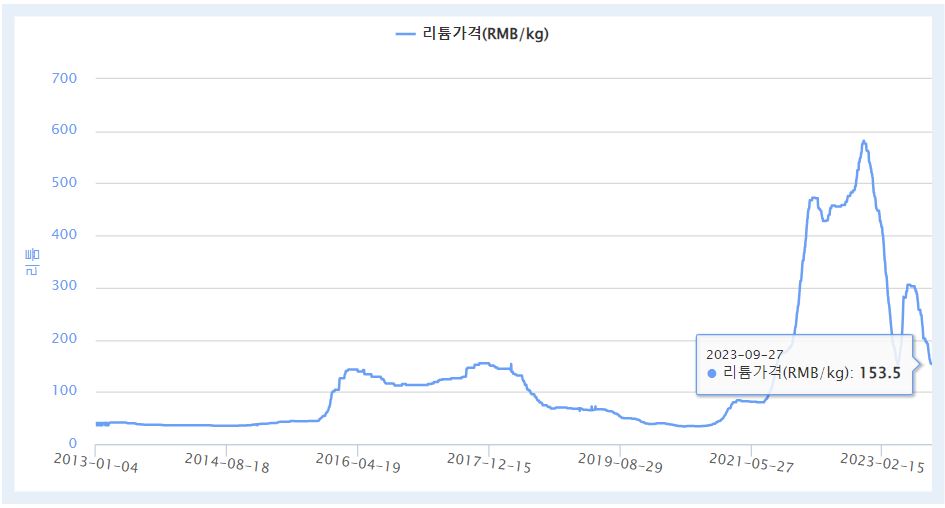Click the last data point at the line's end
The image size is (945, 508).
(931, 364)
